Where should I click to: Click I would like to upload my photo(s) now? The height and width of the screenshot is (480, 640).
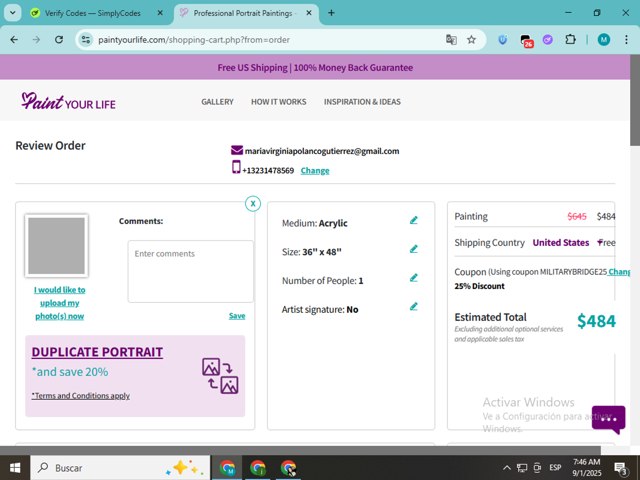[x=60, y=303]
